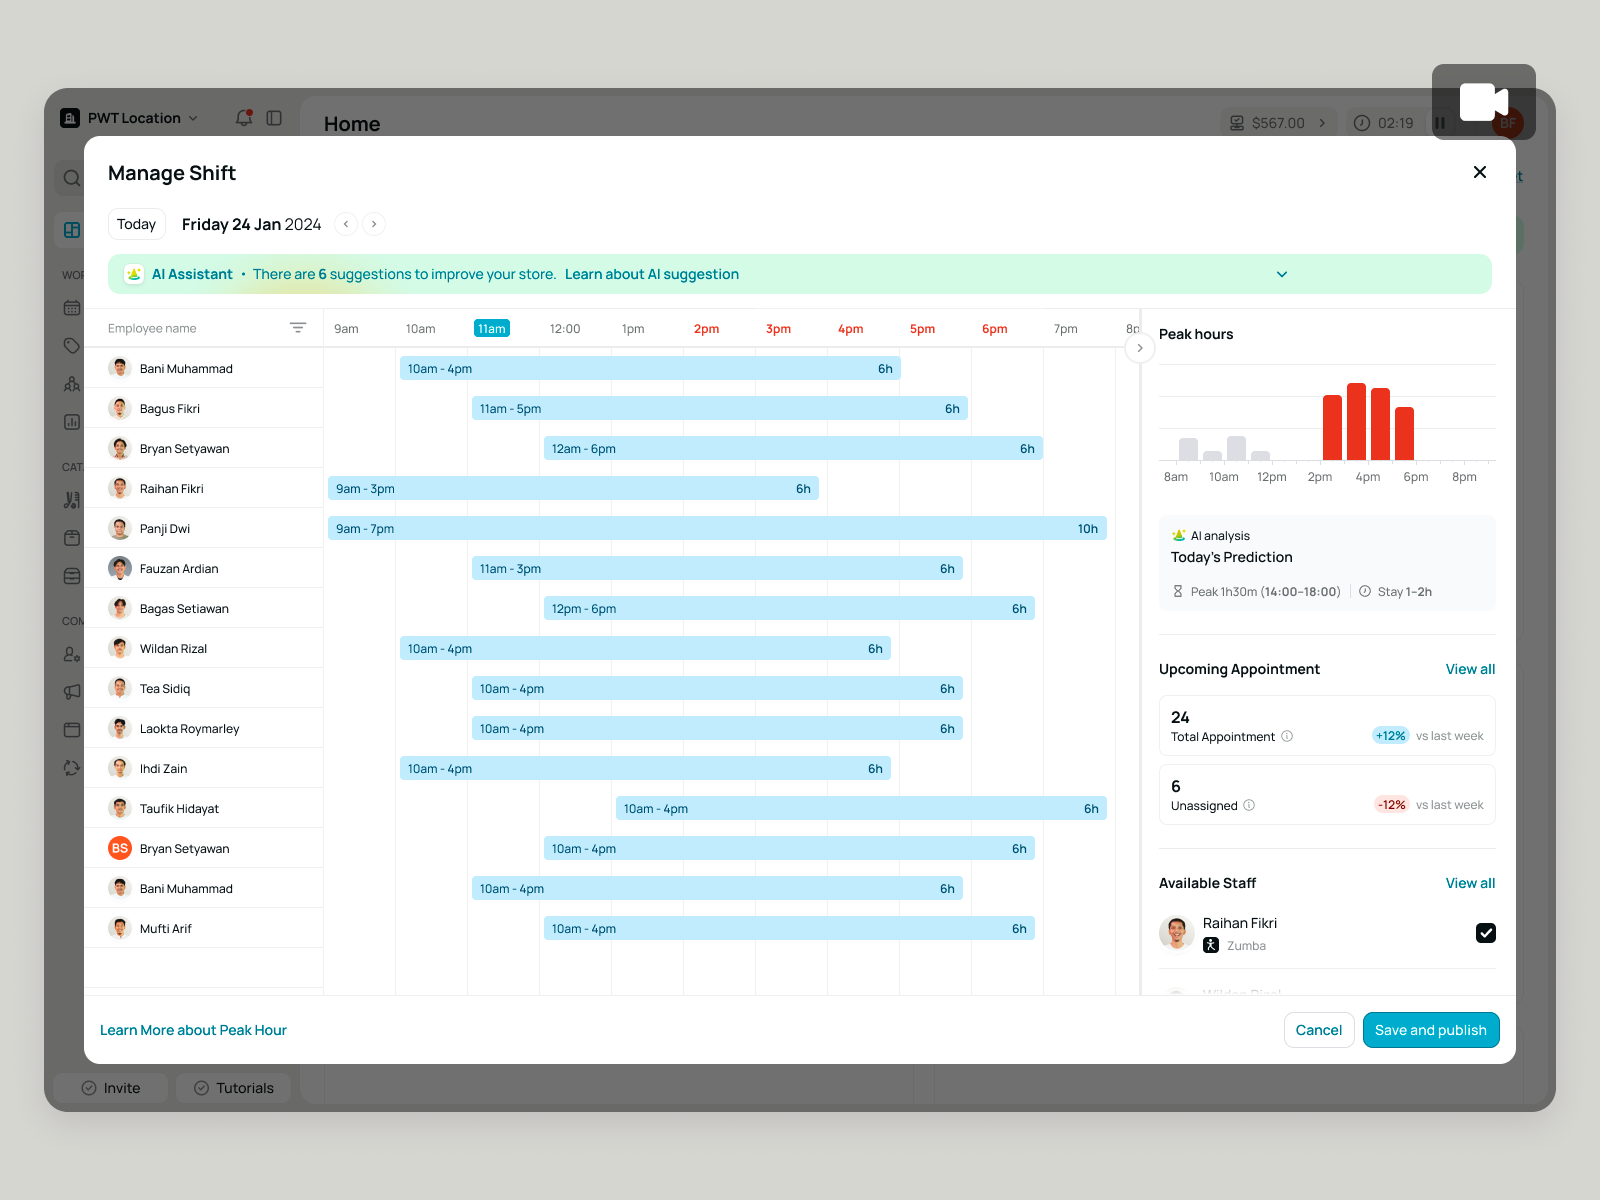Click the Invite button in the sidebar
This screenshot has width=1600, height=1200.
coord(111,1088)
